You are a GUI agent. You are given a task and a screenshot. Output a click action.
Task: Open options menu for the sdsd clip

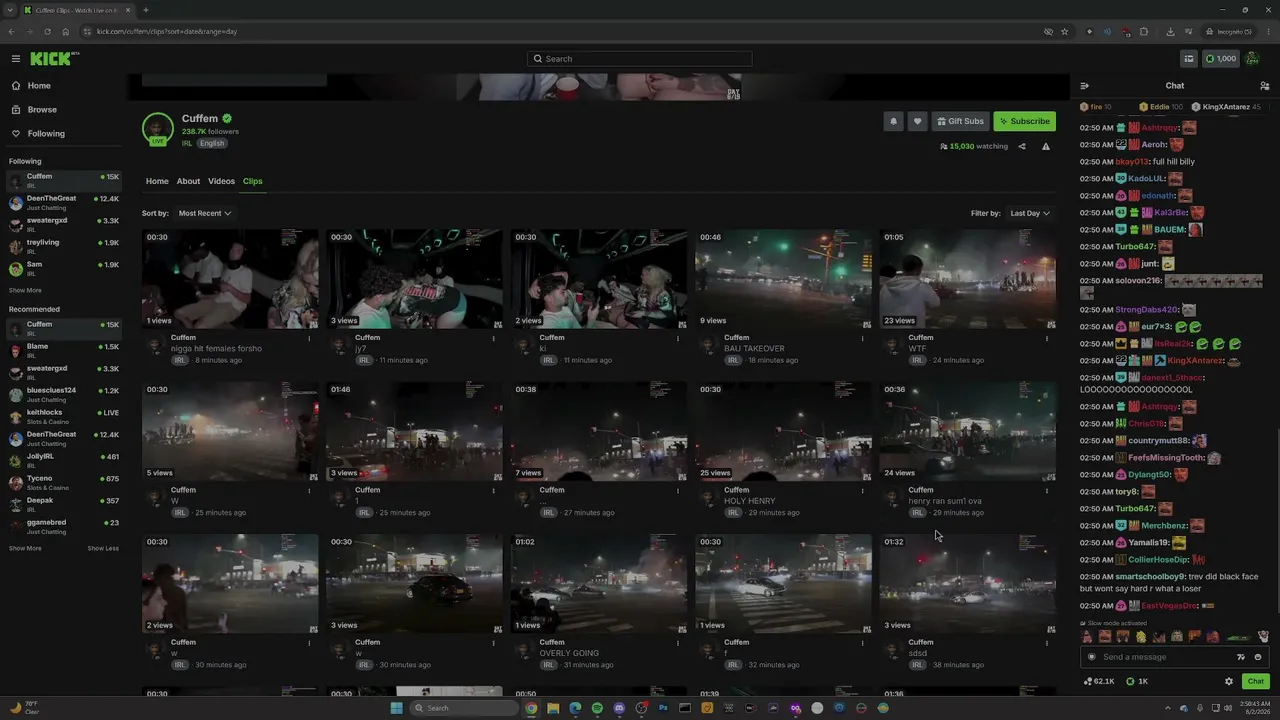[x=1047, y=642]
